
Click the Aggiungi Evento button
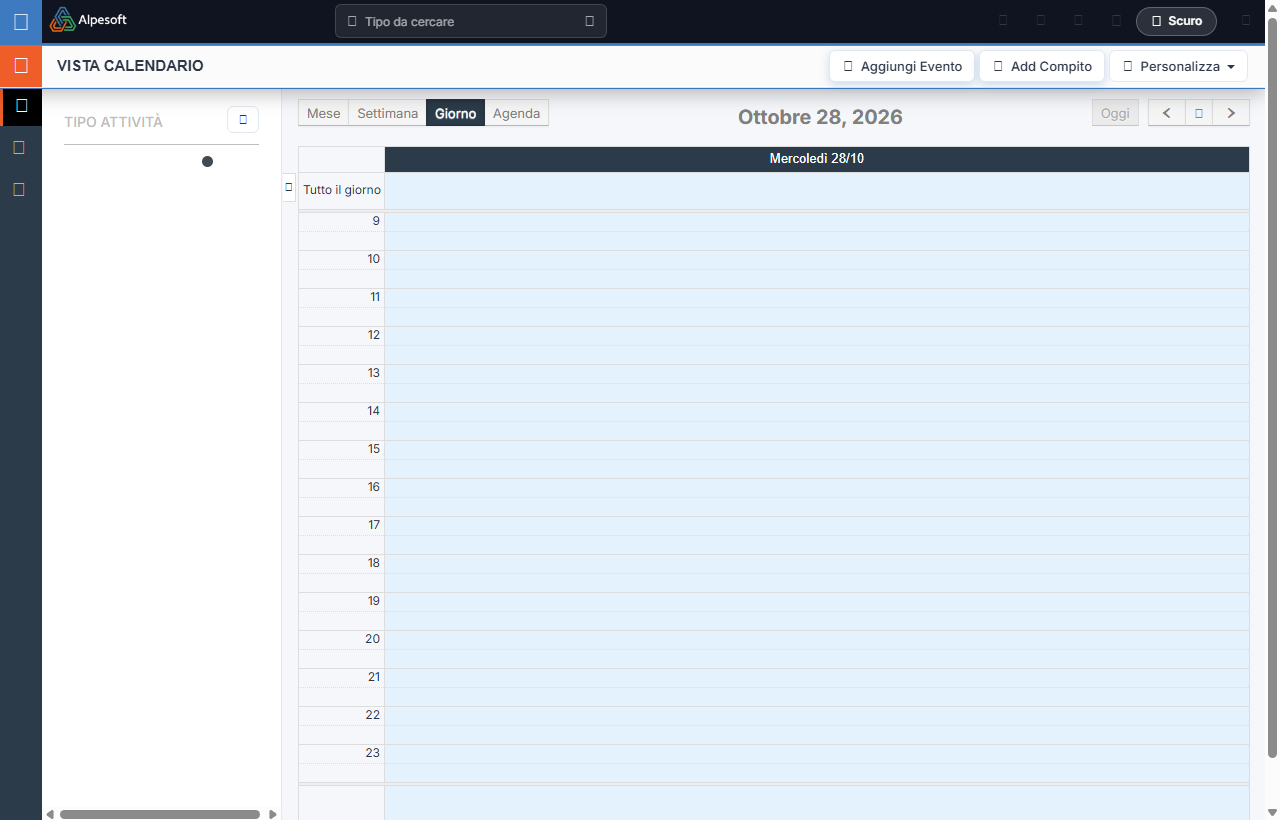902,66
